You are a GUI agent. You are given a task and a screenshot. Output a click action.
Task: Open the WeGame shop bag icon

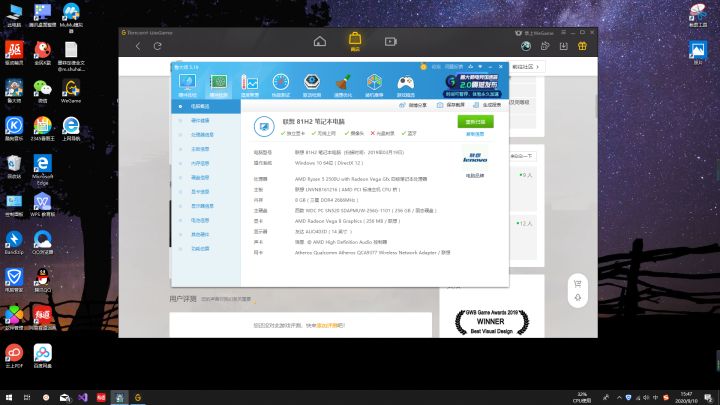click(x=355, y=41)
